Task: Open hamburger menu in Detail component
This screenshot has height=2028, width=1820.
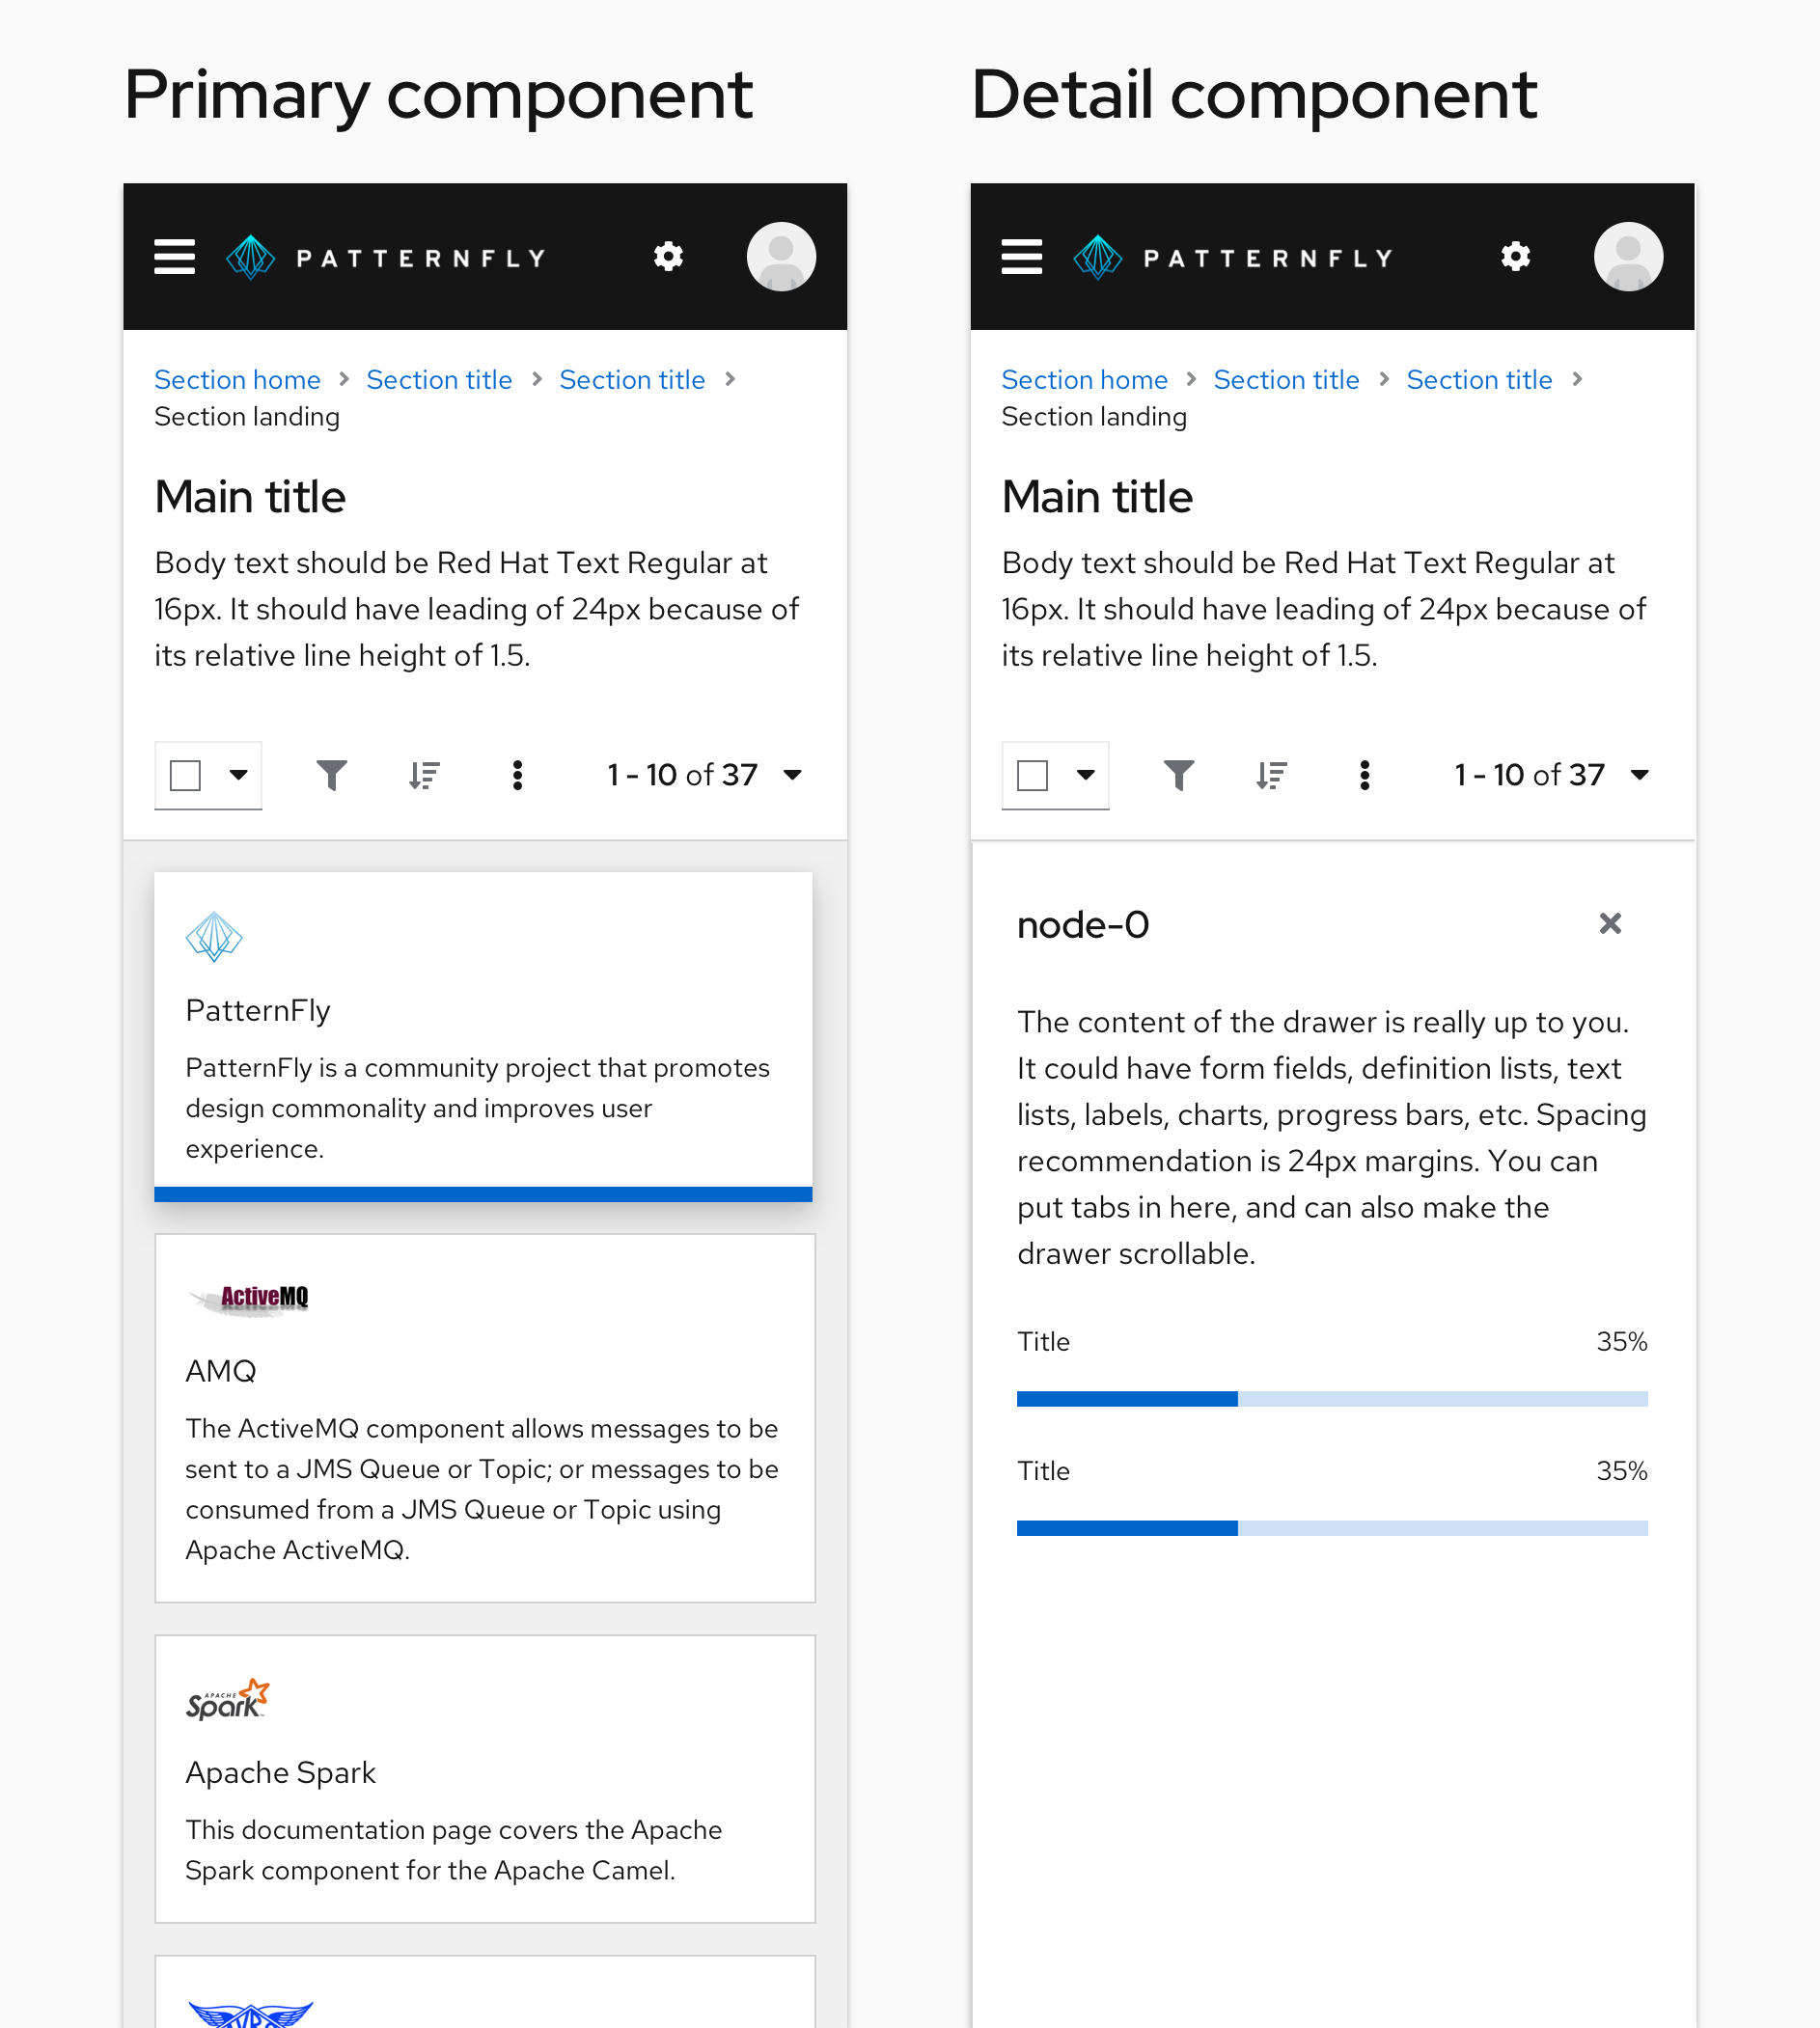Action: [1022, 257]
